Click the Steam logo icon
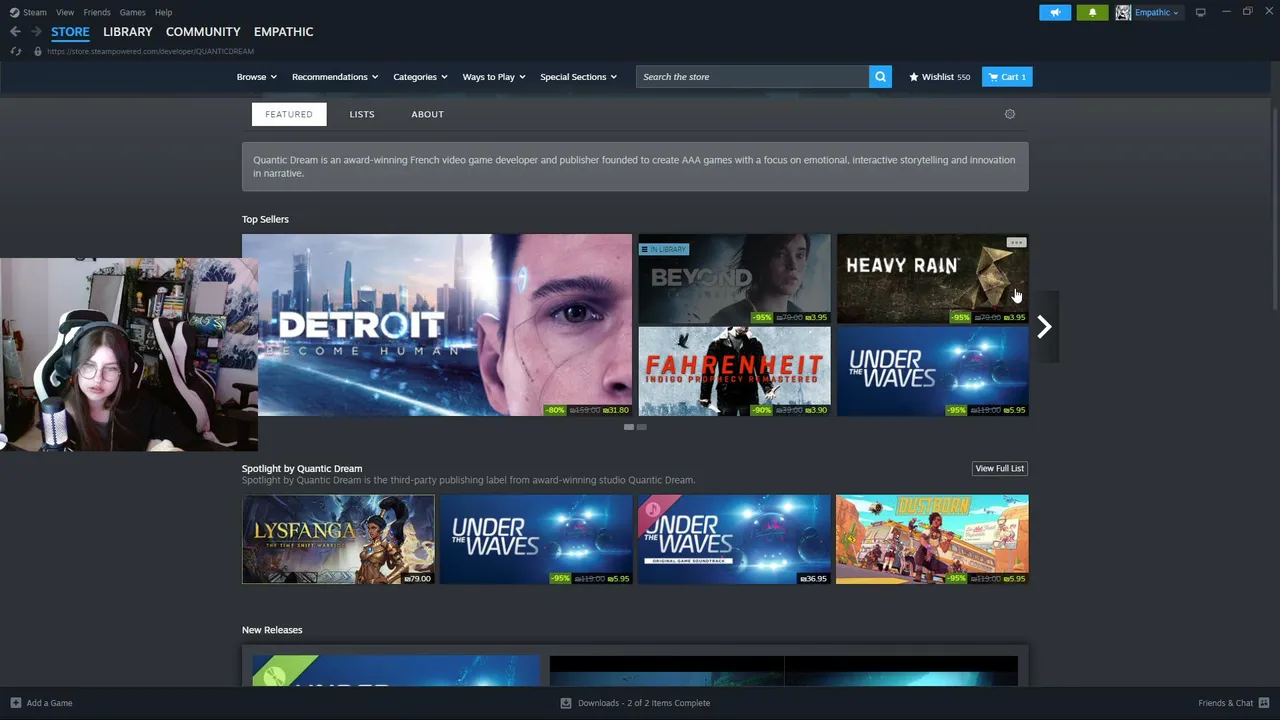Image resolution: width=1280 pixels, height=720 pixels. 14,12
